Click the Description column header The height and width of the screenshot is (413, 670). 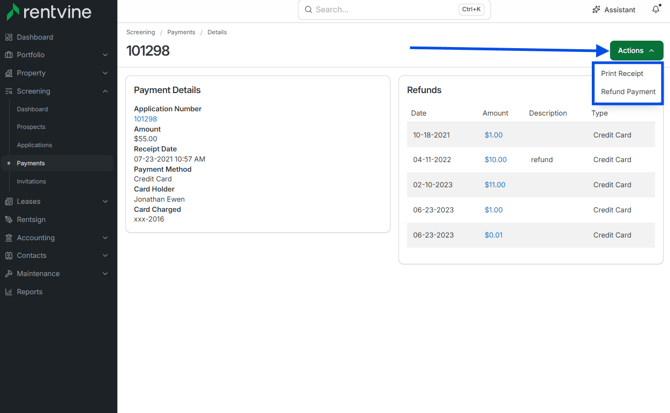tap(548, 113)
